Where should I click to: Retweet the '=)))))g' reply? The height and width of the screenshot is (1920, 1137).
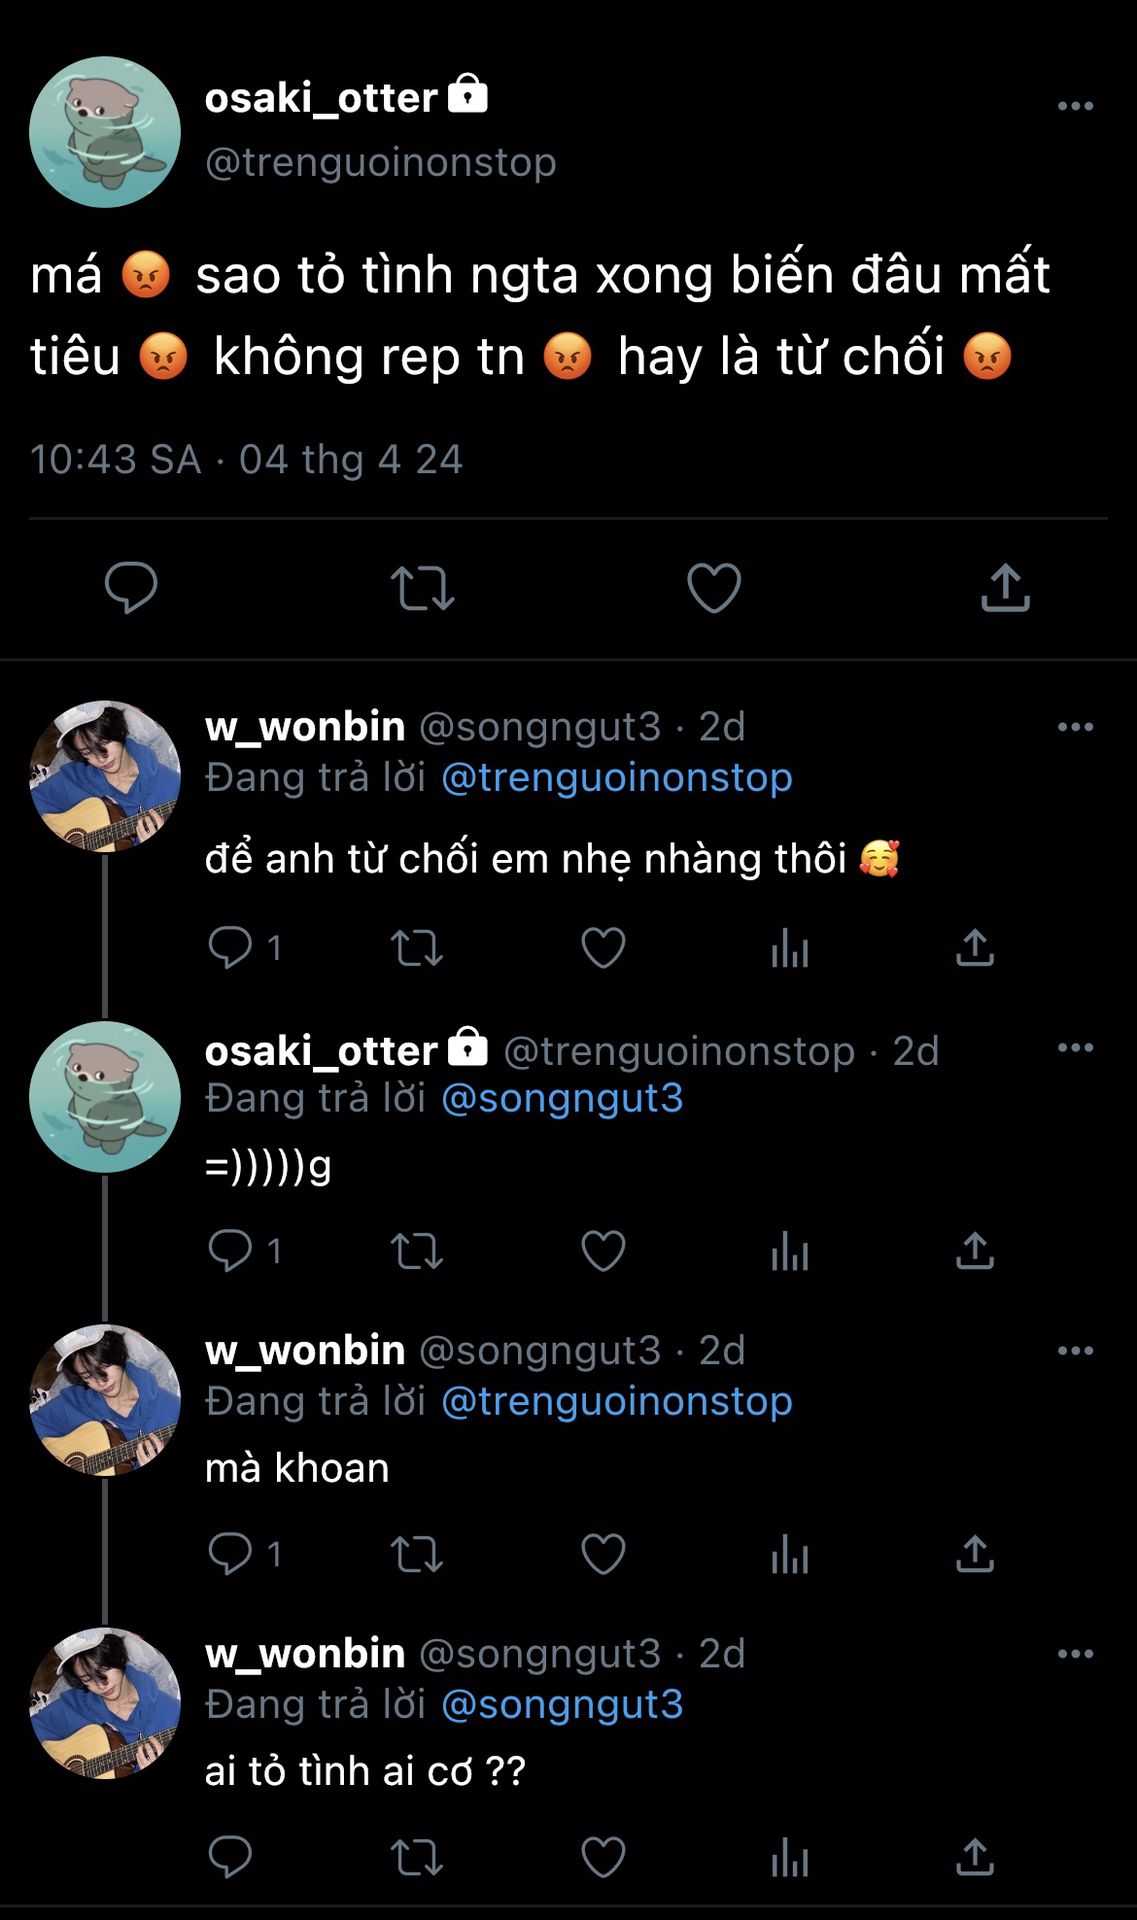416,1251
